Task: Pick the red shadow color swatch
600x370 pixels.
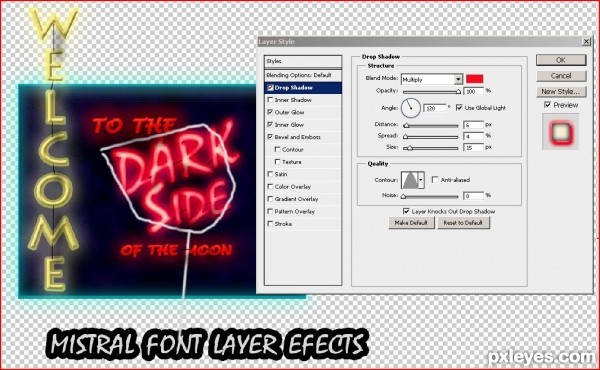Action: pyautogui.click(x=474, y=79)
